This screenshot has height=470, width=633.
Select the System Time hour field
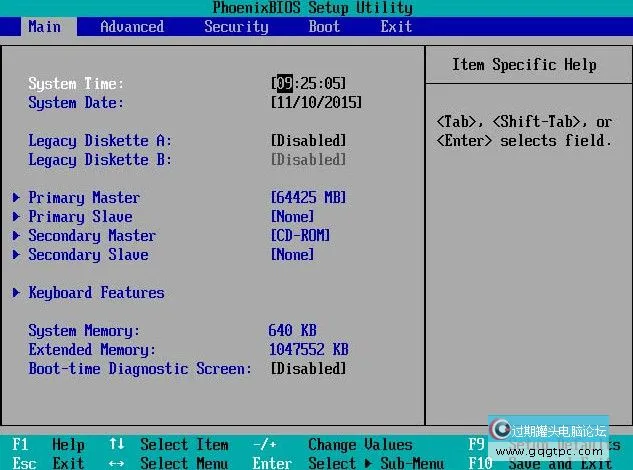[x=284, y=84]
